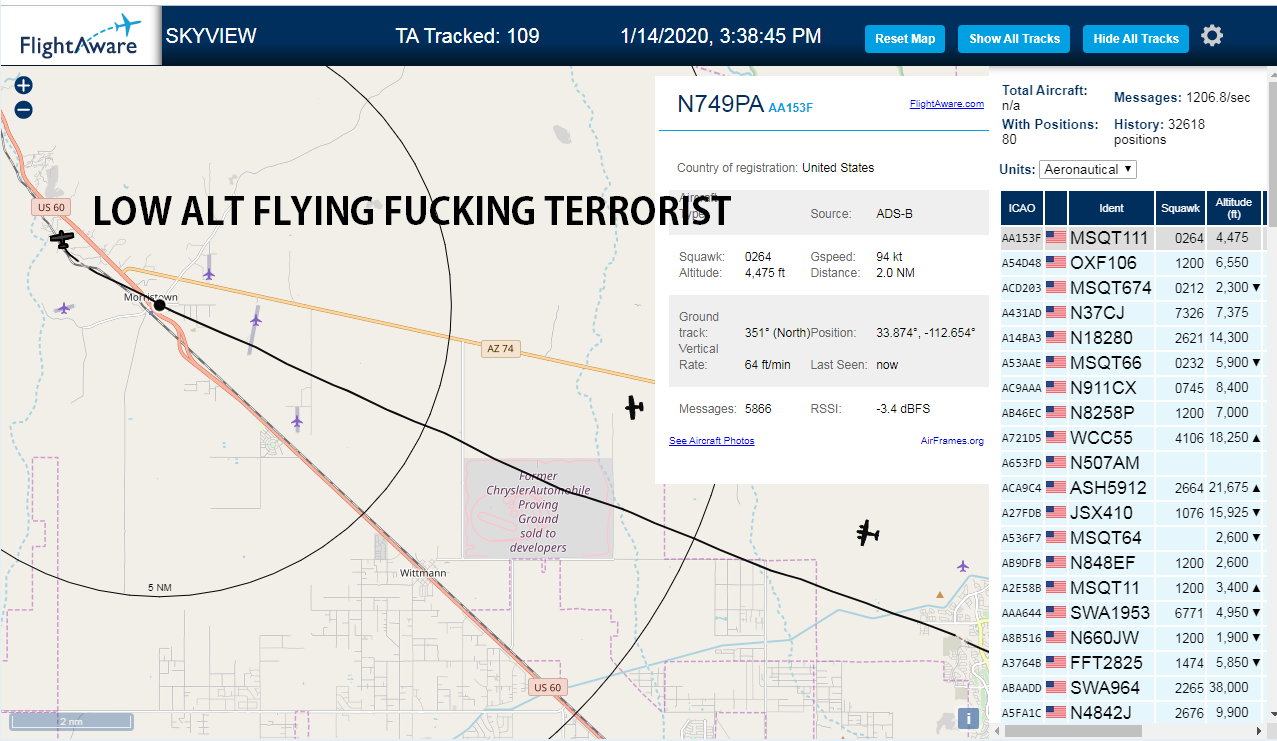Select the JSX410 aircraft row
Screen dimensions: 1277x741
[x=1132, y=513]
